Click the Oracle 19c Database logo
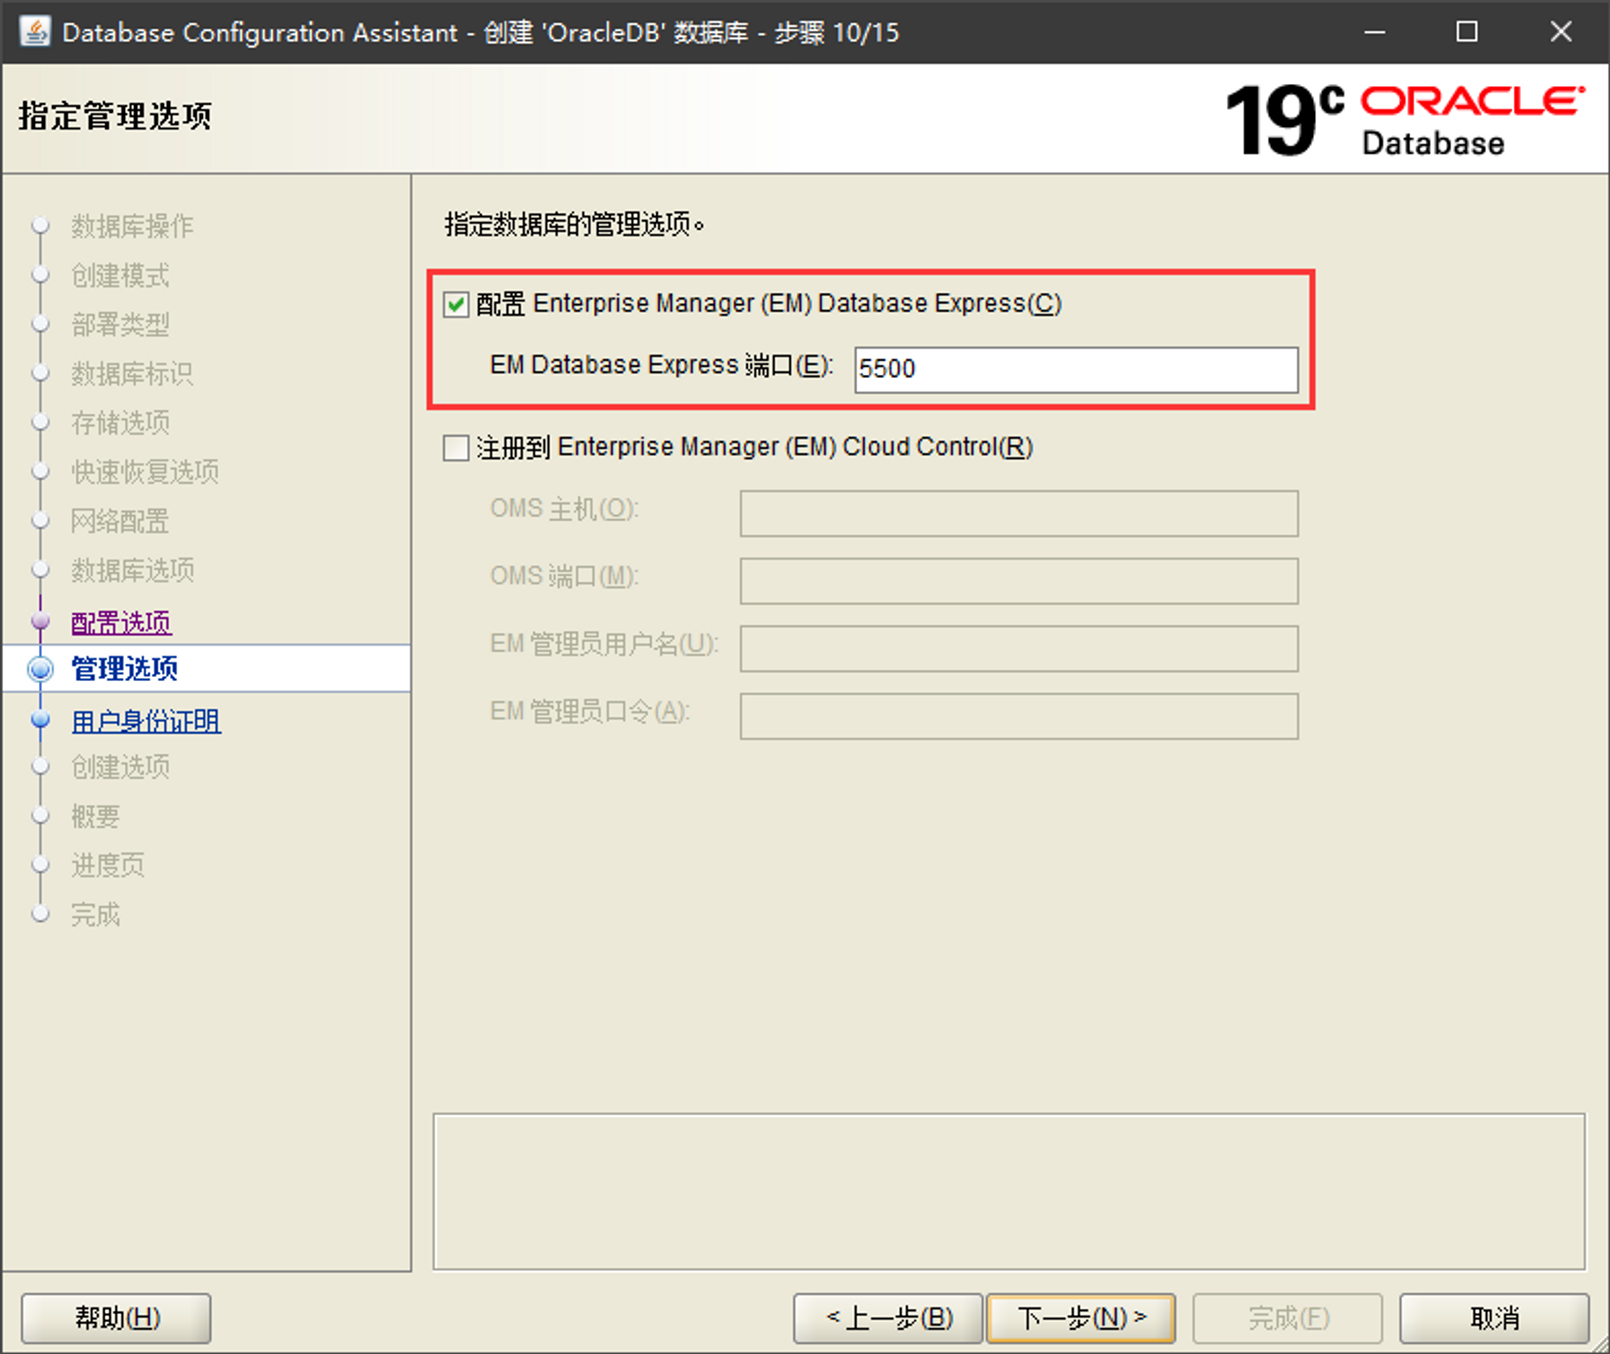The image size is (1610, 1354). pyautogui.click(x=1404, y=120)
